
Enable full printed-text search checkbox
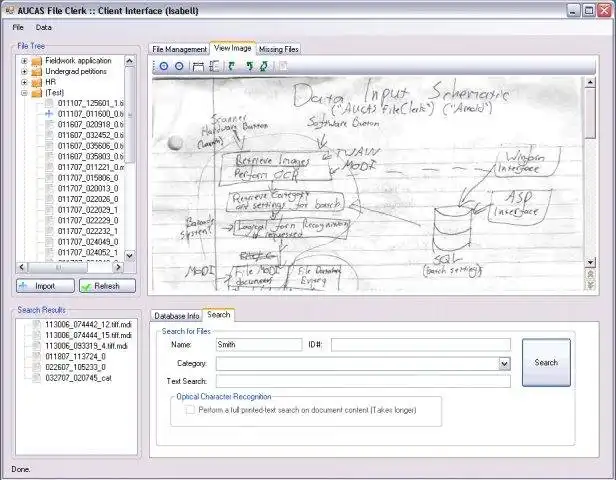(x=190, y=410)
